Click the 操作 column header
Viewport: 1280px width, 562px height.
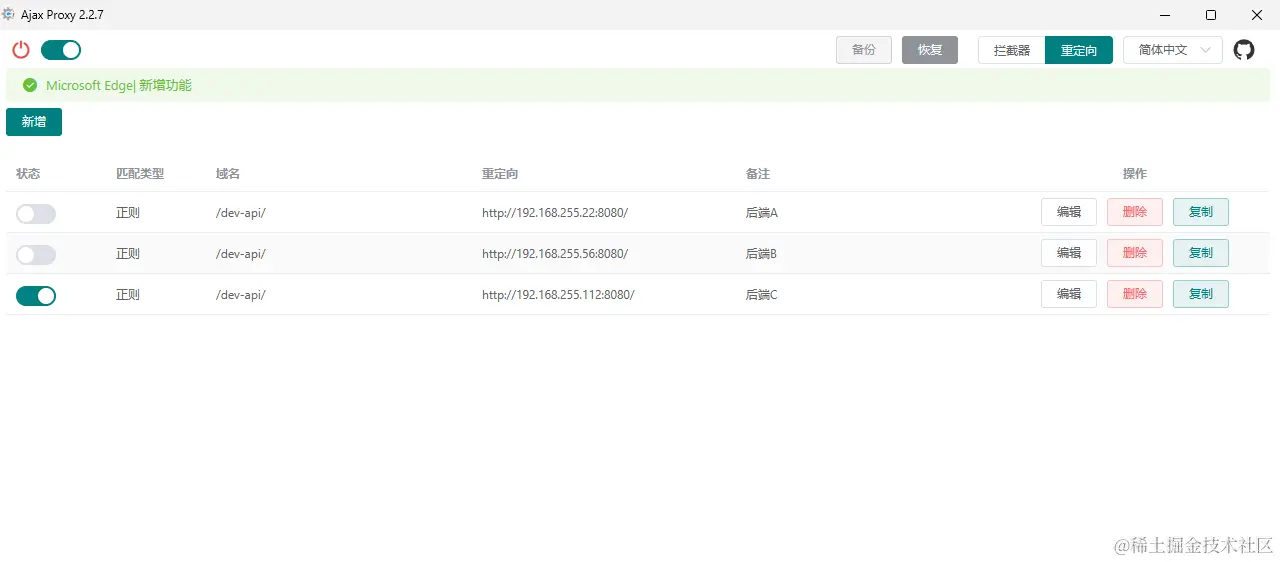pos(1135,174)
